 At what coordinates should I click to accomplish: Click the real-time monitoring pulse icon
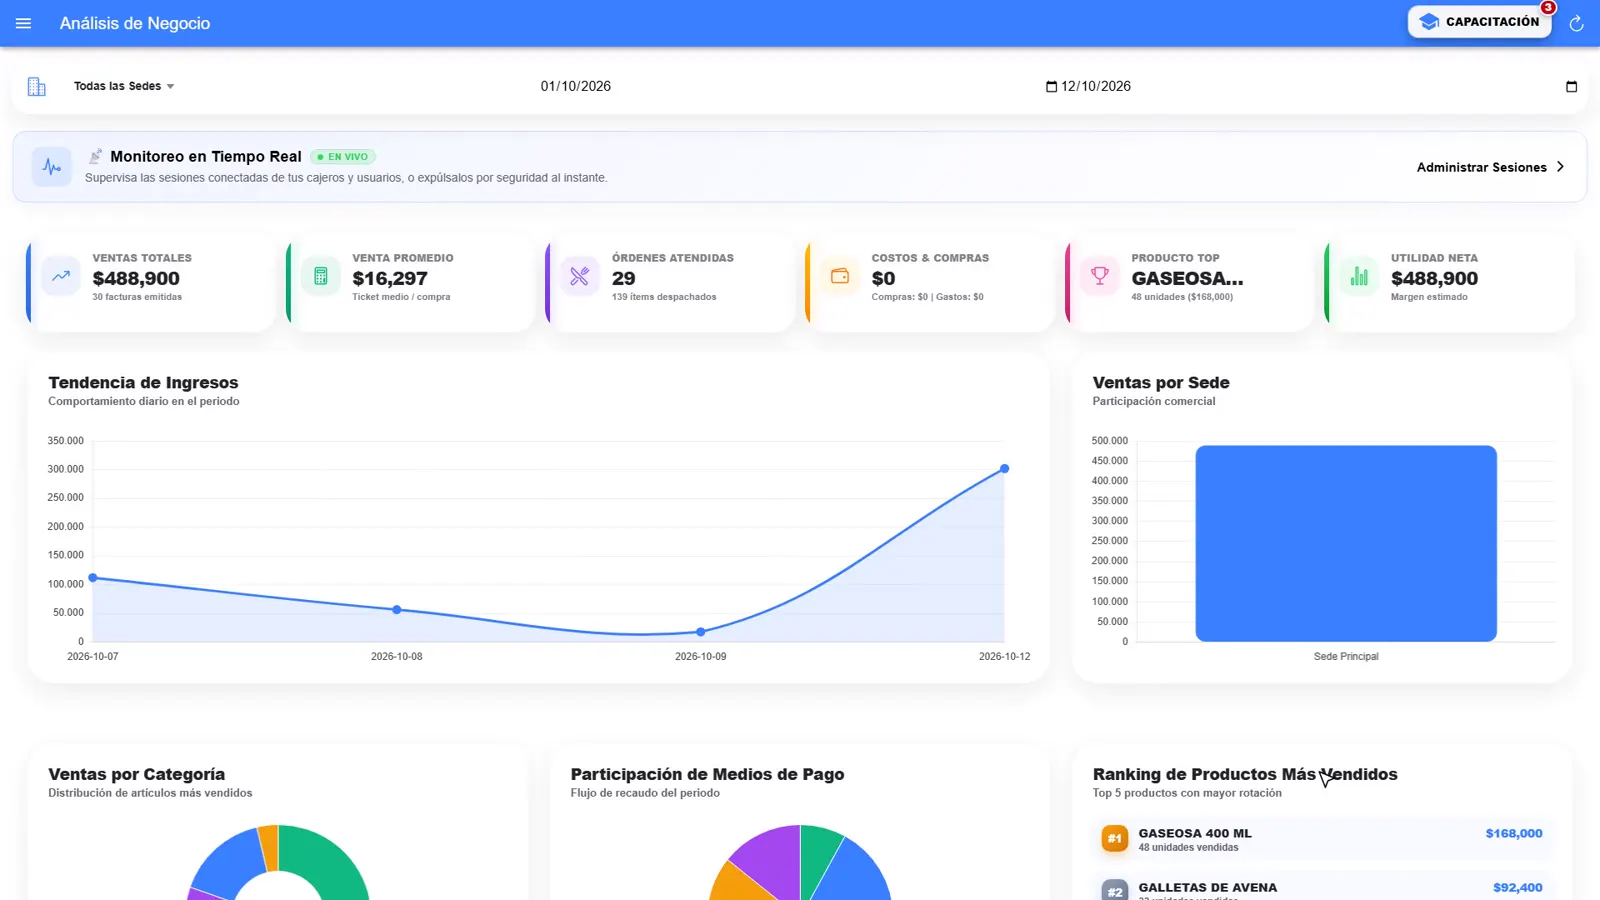pyautogui.click(x=51, y=167)
